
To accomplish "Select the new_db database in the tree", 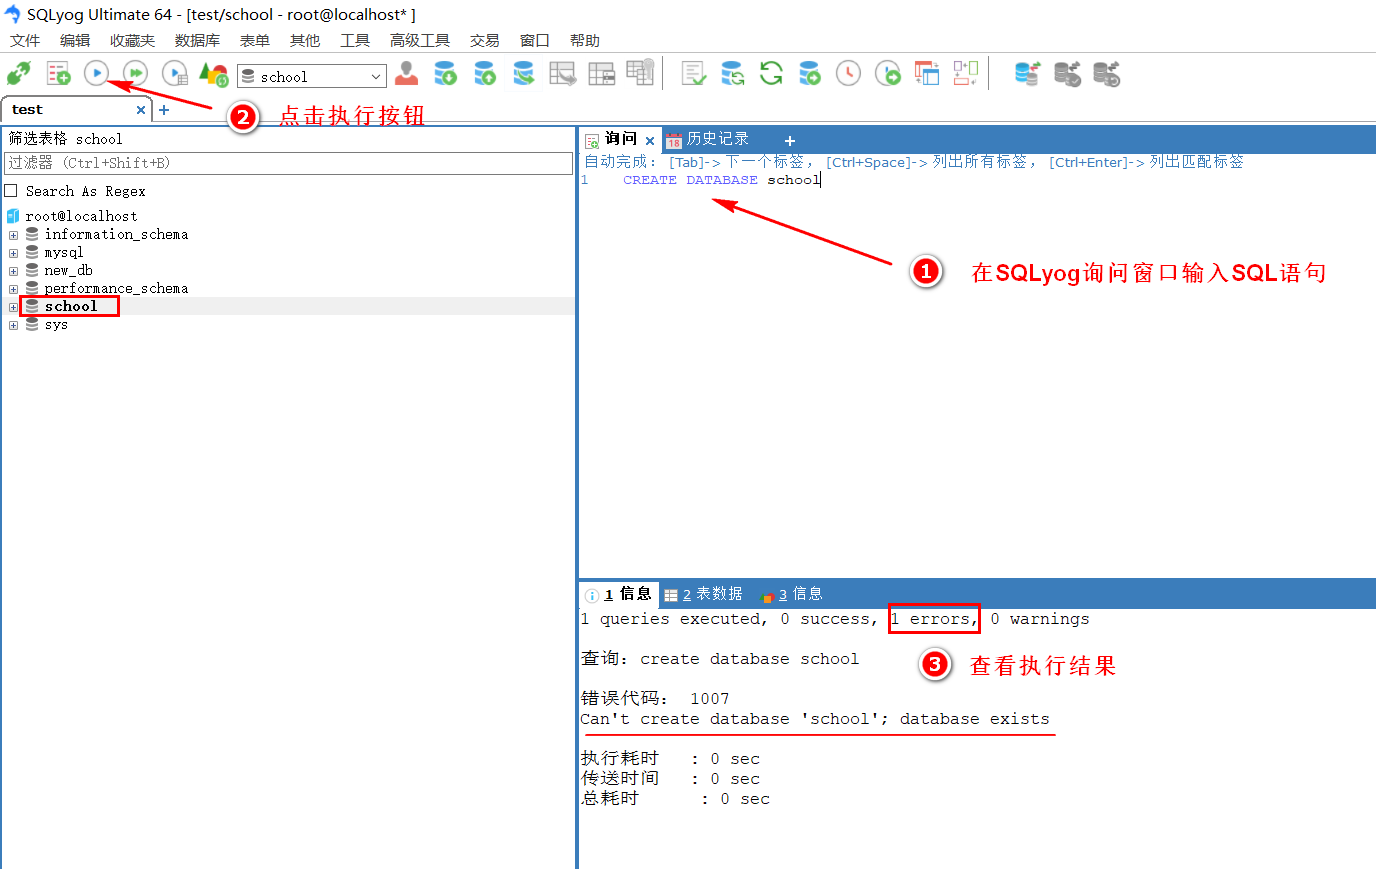I will (68, 271).
